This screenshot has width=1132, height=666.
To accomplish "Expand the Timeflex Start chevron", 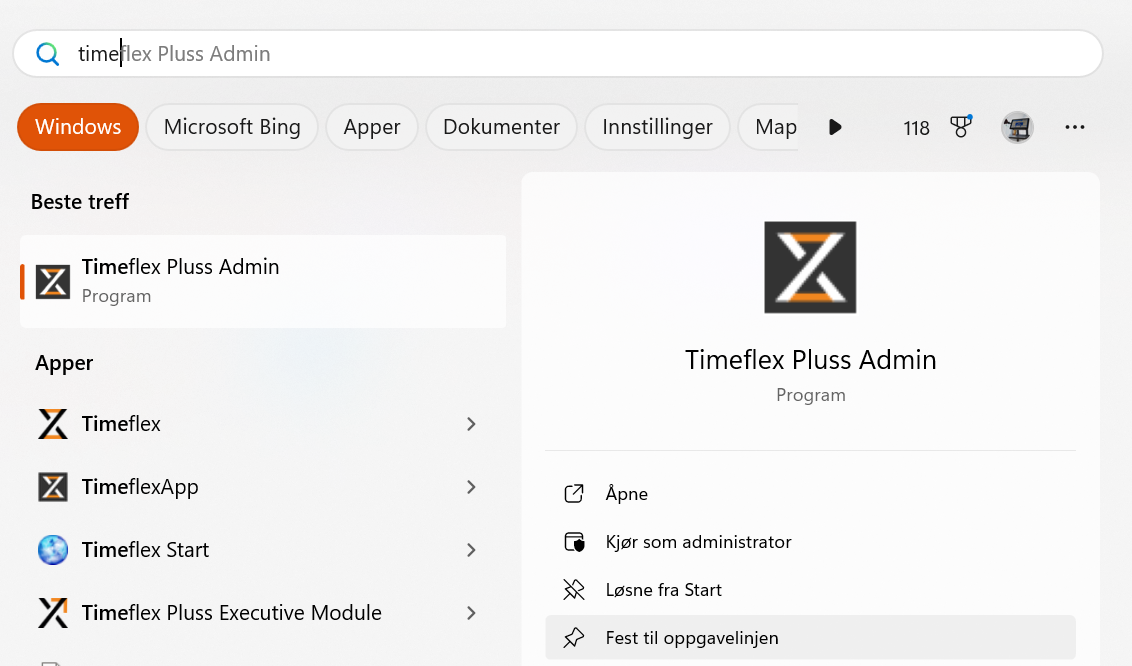I will (471, 550).
